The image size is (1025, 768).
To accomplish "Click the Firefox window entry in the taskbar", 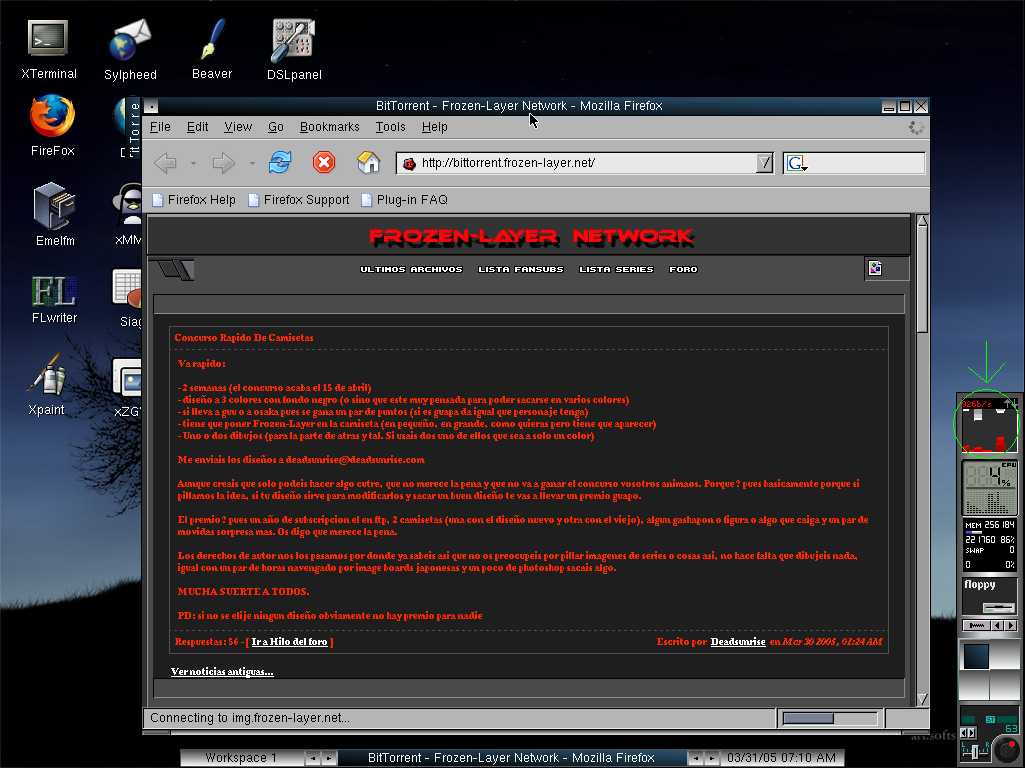I will (x=511, y=758).
